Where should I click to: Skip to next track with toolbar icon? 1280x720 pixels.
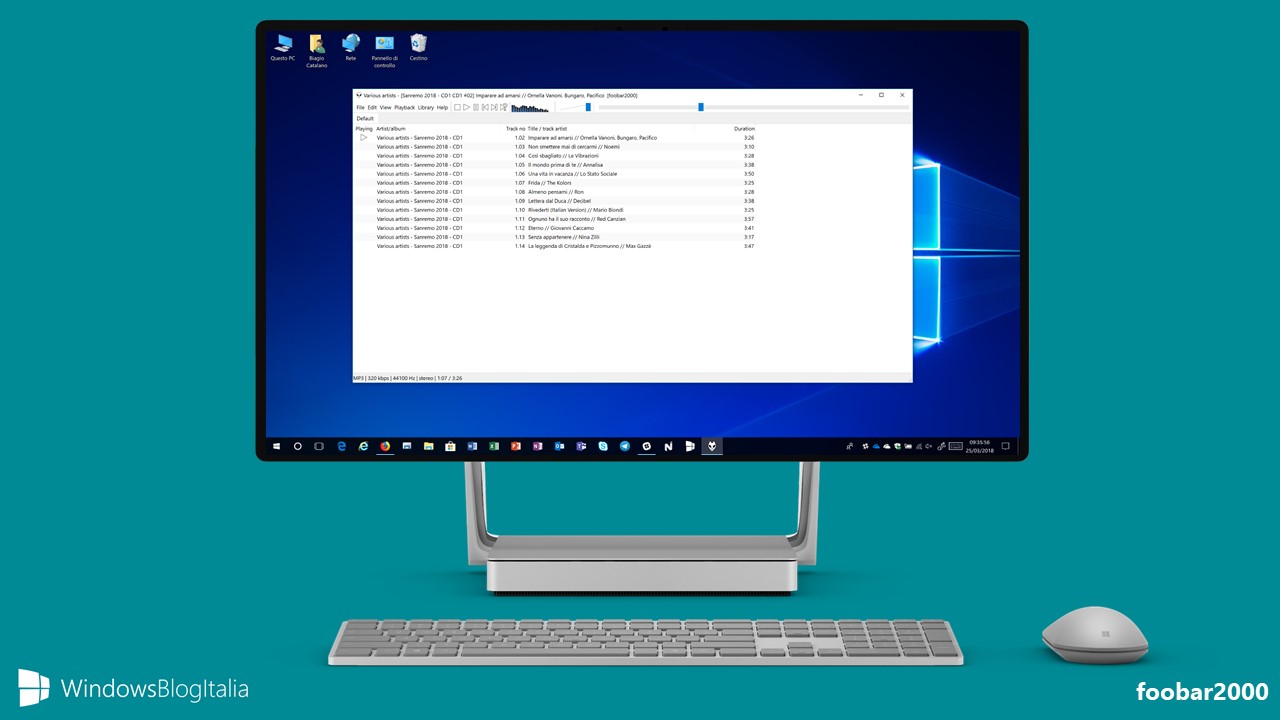494,107
